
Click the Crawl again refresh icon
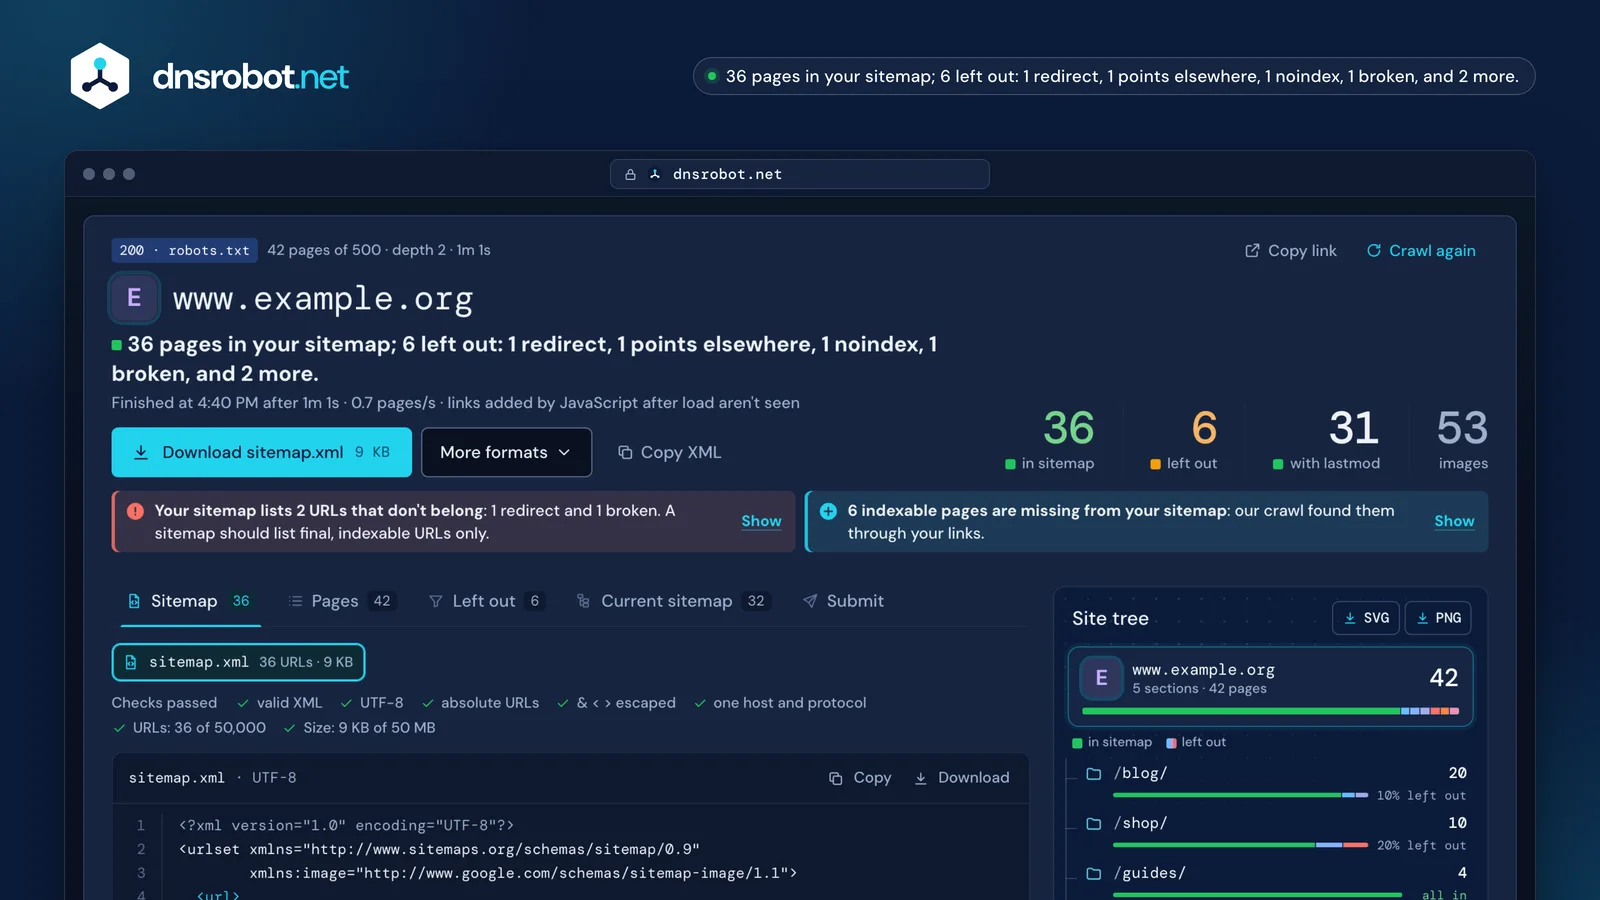coord(1374,251)
